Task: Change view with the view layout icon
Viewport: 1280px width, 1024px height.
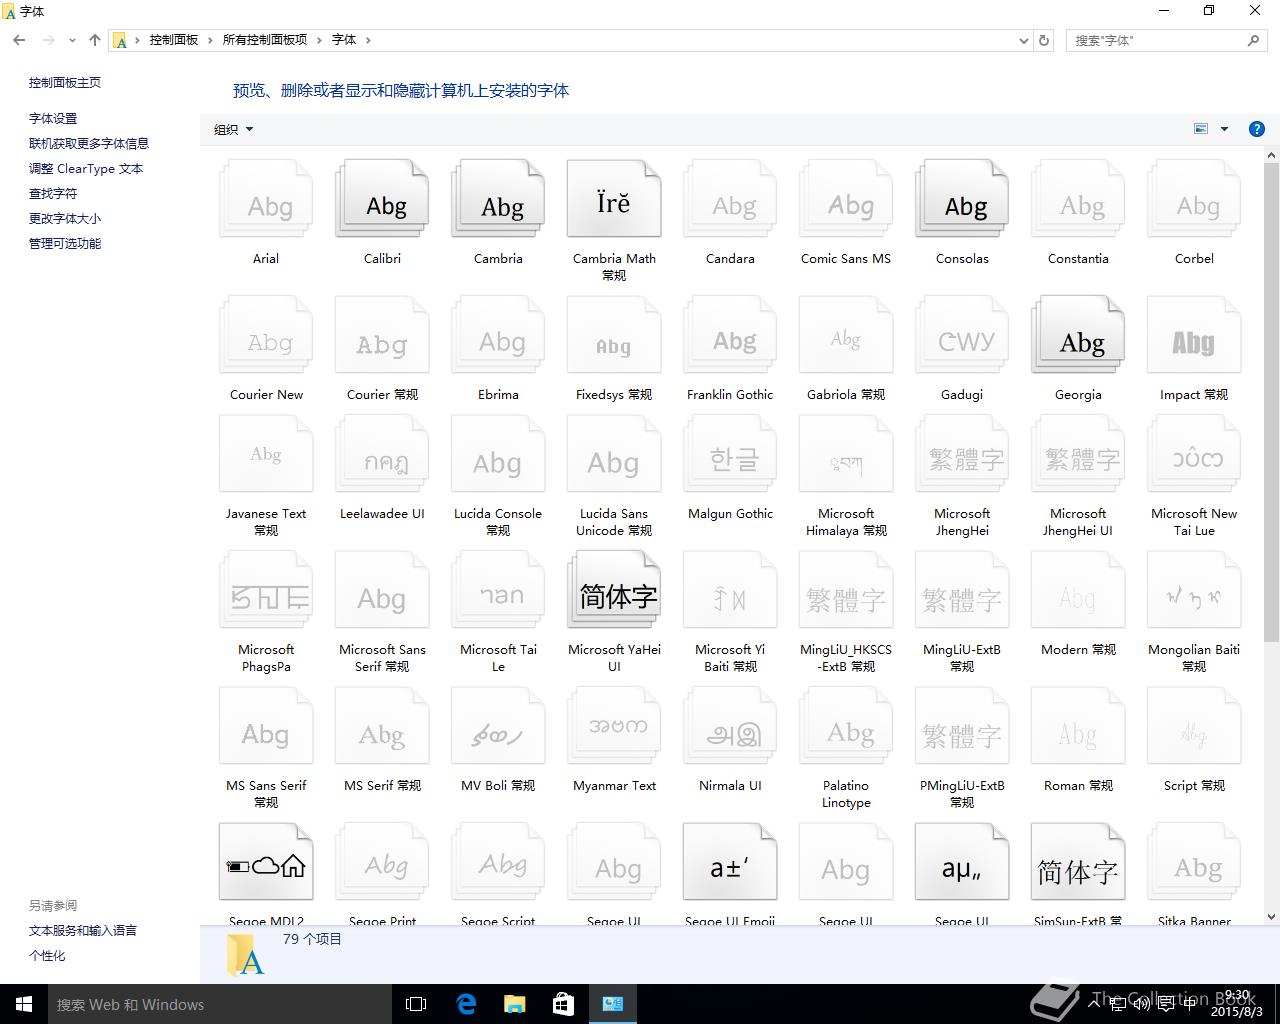Action: [1201, 129]
